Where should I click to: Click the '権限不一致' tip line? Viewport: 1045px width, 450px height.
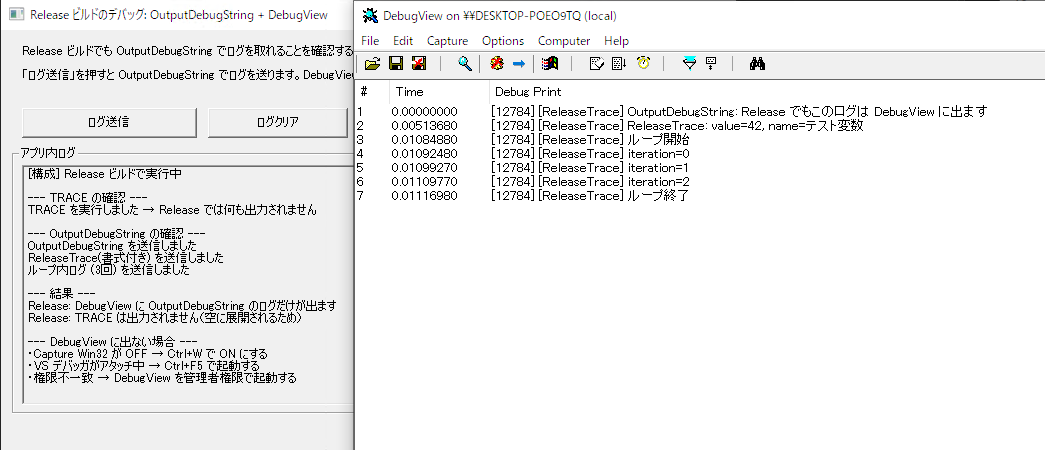[x=162, y=378]
